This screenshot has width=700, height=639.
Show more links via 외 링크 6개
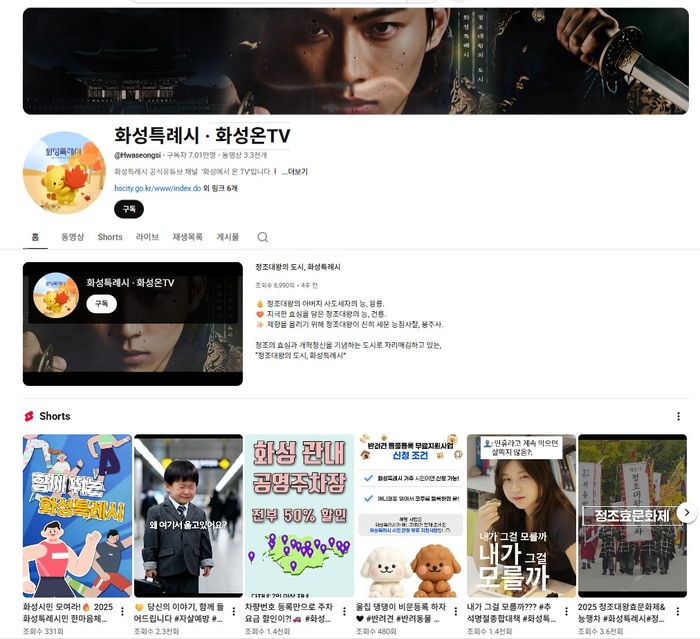pos(221,187)
